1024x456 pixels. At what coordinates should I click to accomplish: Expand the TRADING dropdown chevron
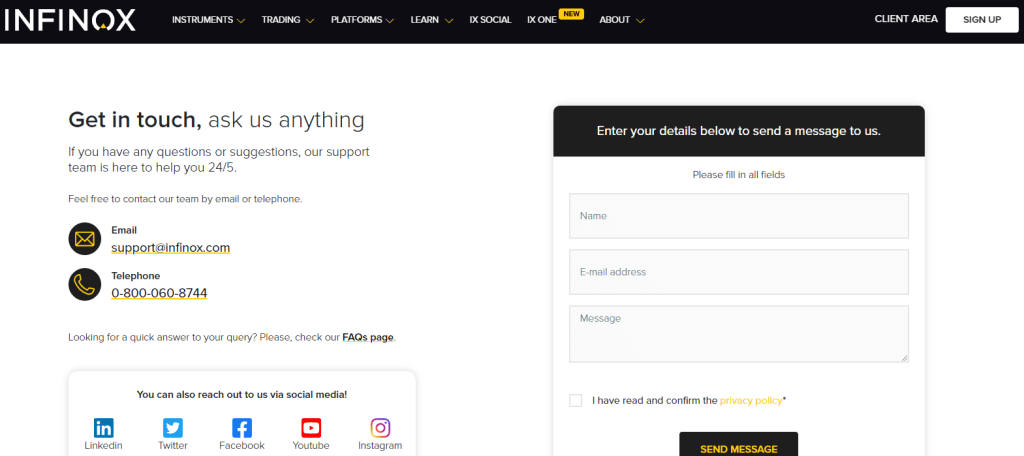pos(310,21)
